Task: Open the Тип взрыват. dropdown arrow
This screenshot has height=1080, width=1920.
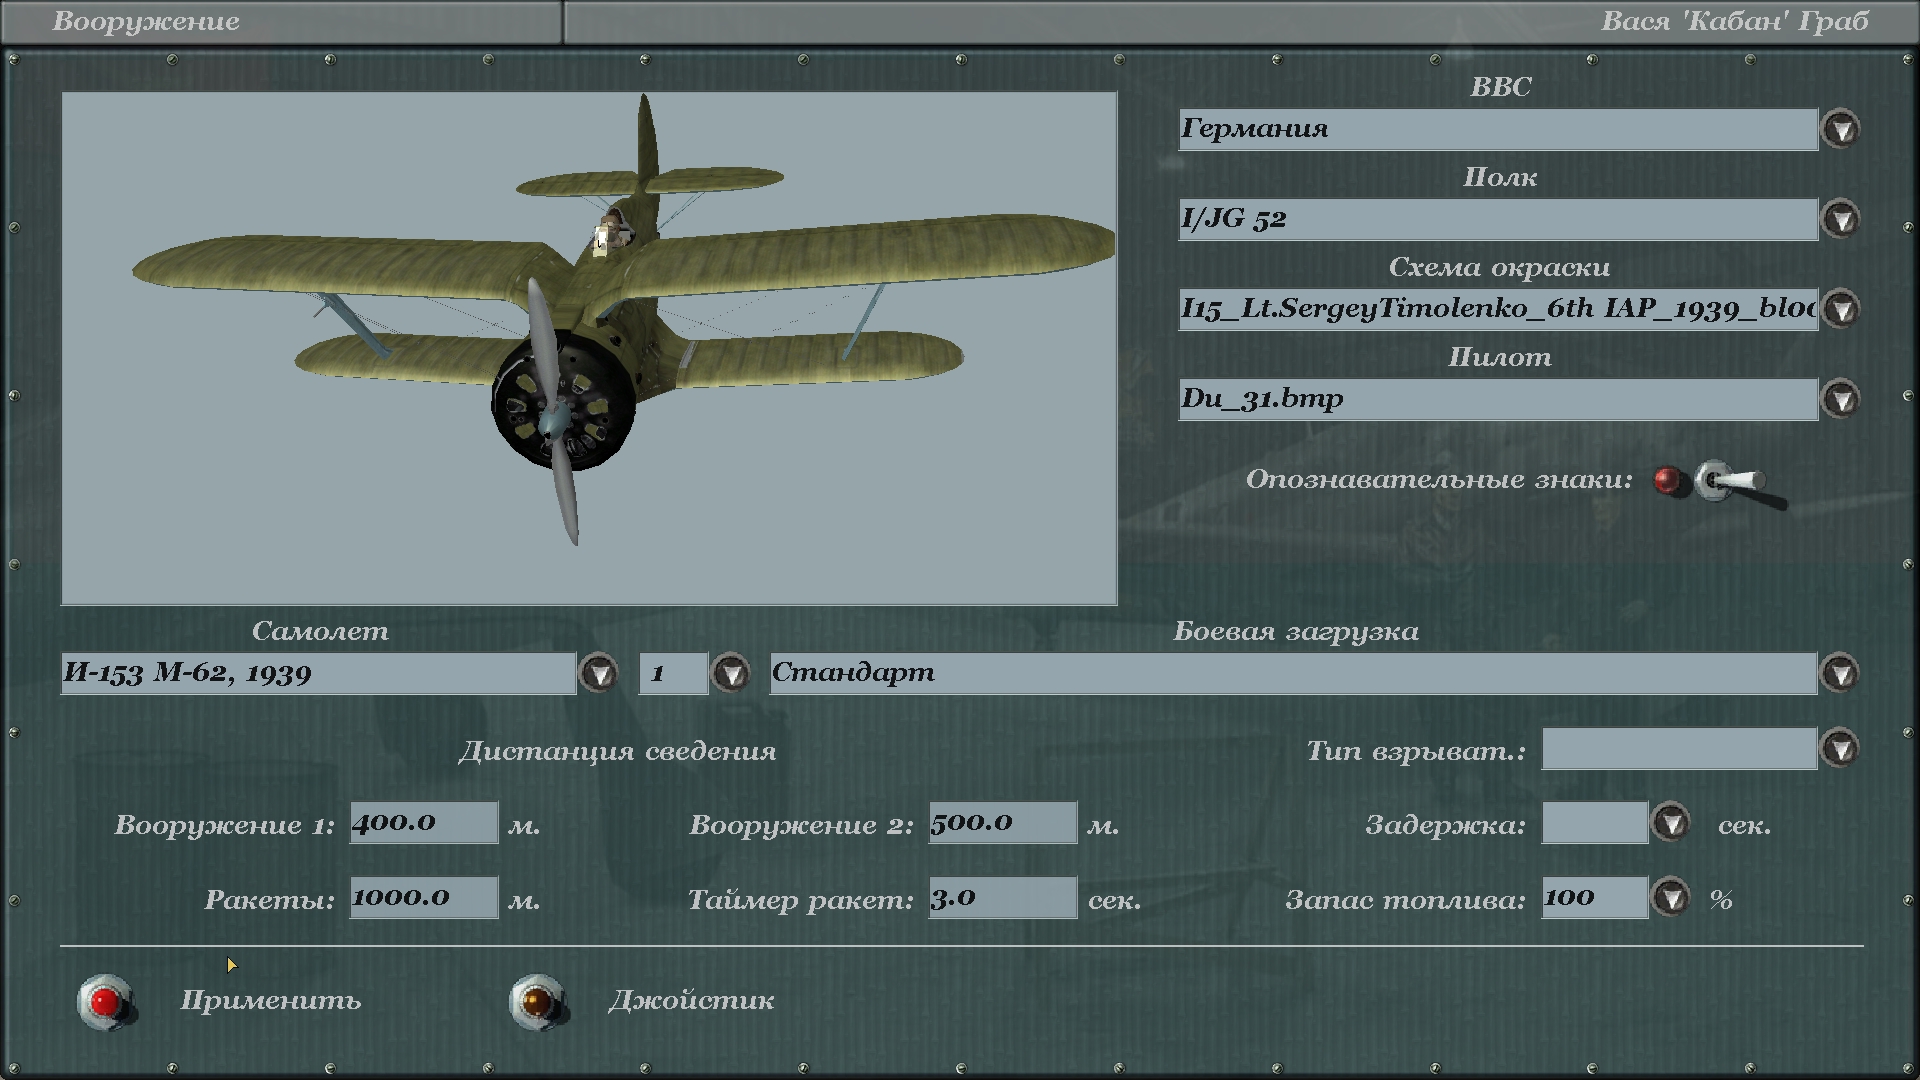Action: click(1840, 749)
